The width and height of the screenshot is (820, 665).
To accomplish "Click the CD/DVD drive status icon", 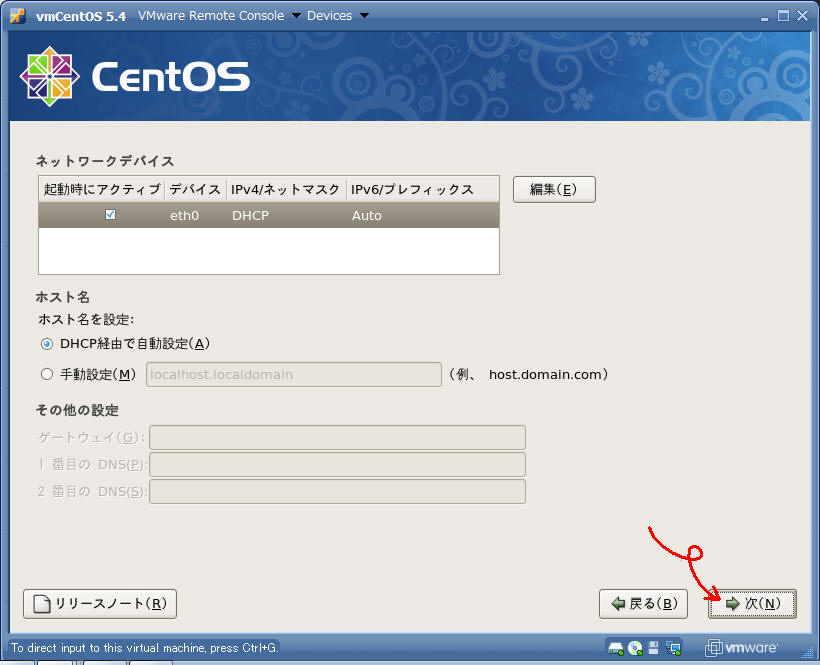I will pos(635,647).
